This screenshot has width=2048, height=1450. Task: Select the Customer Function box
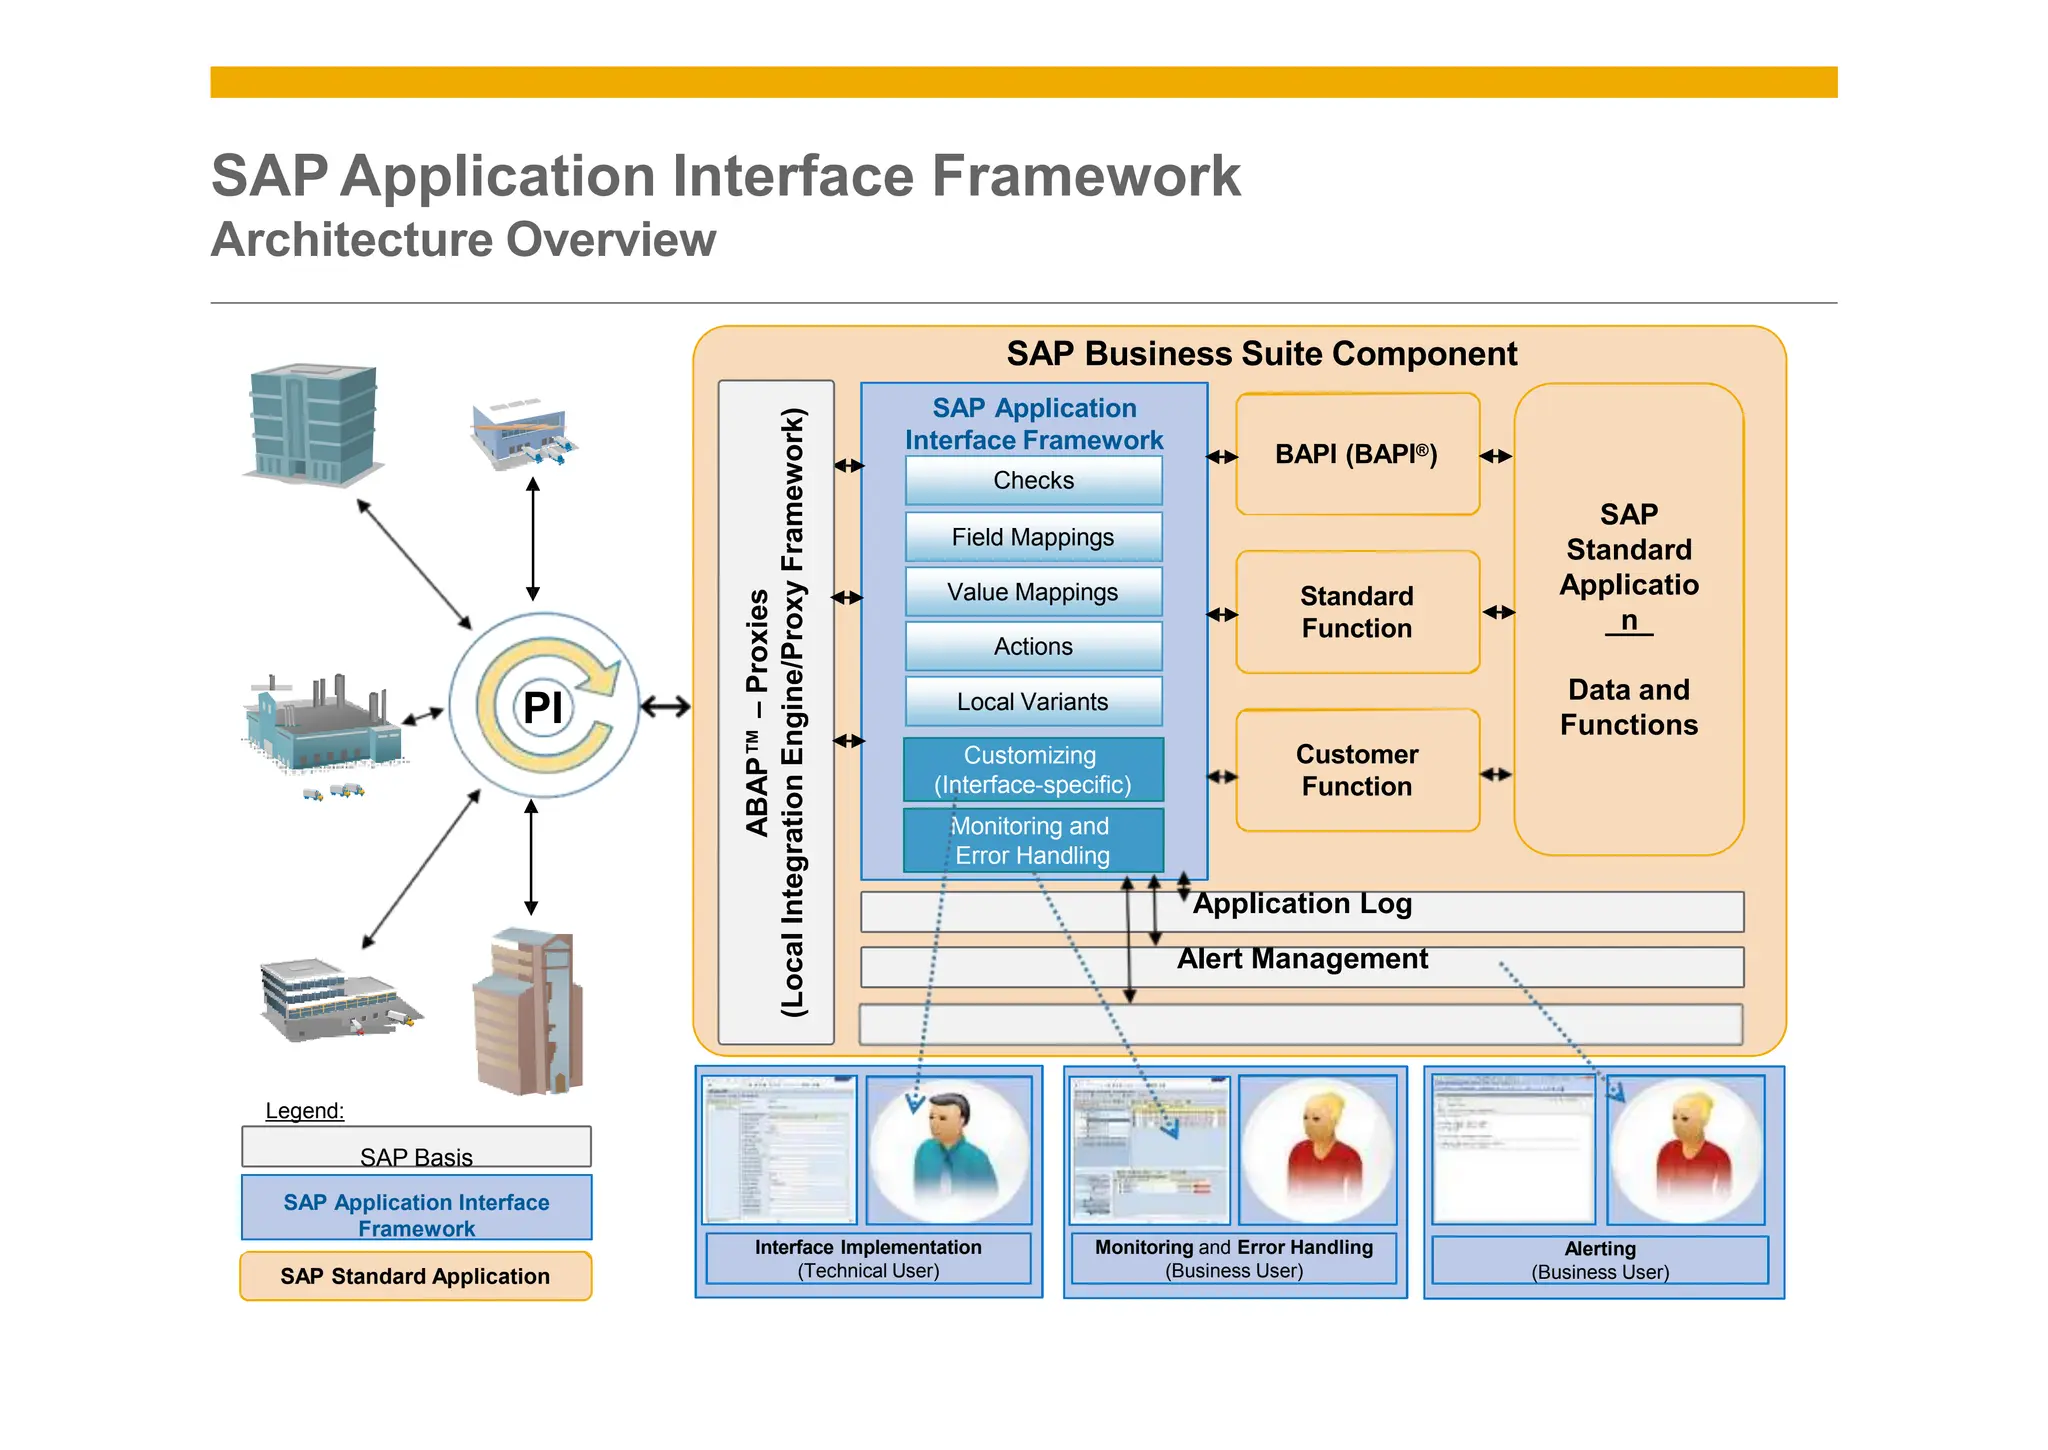point(1357,770)
